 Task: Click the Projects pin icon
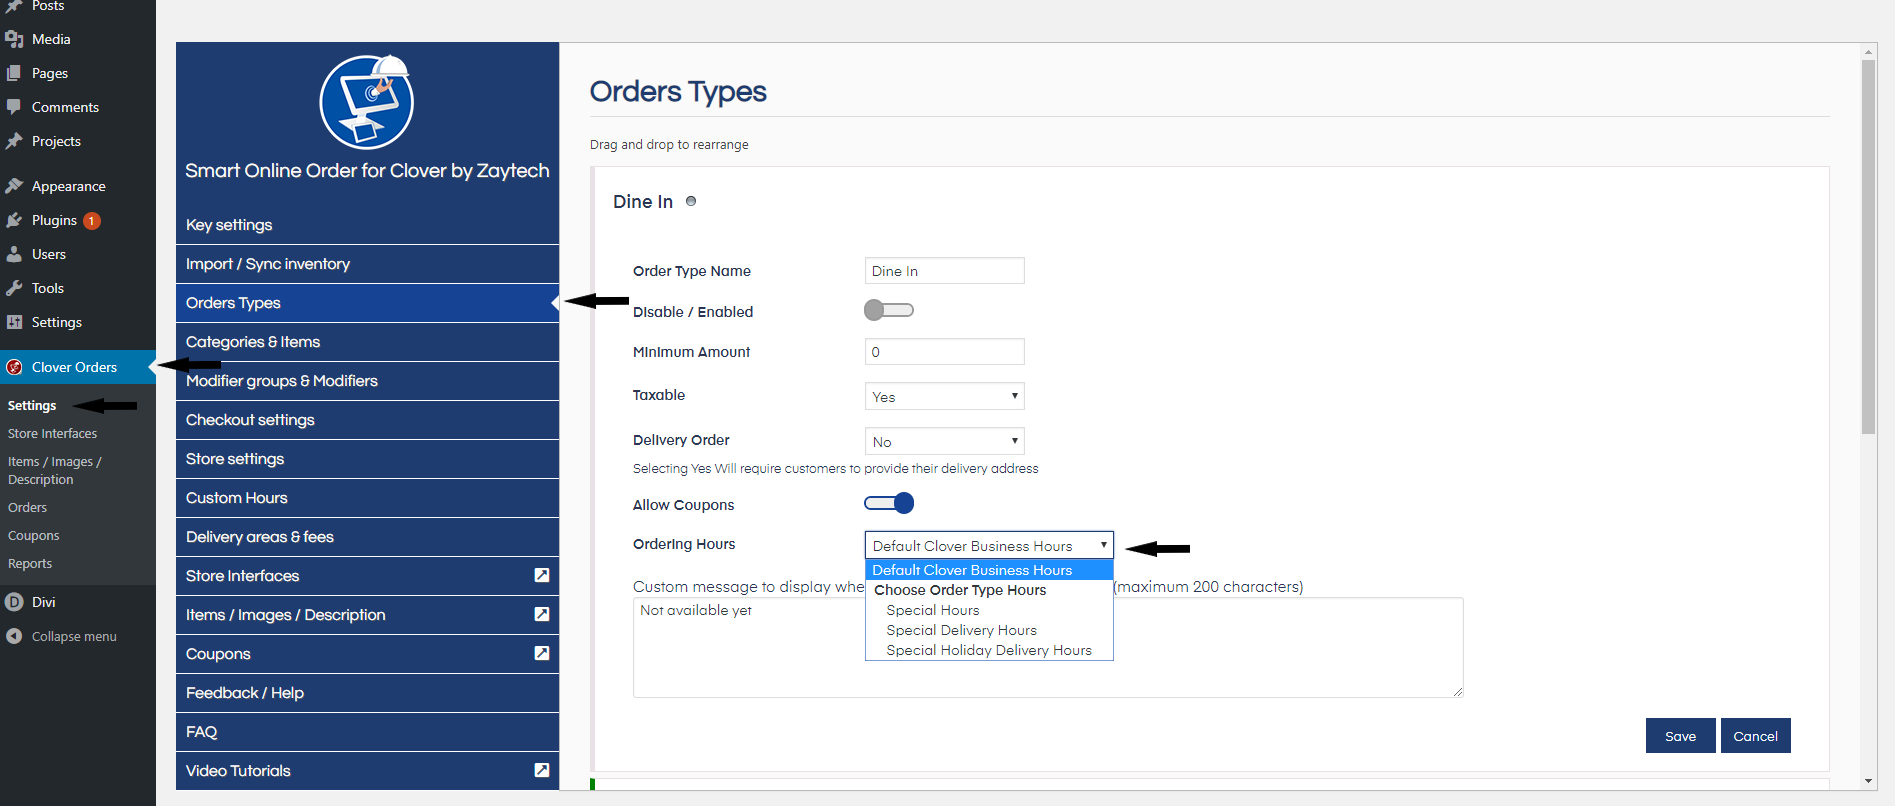14,141
